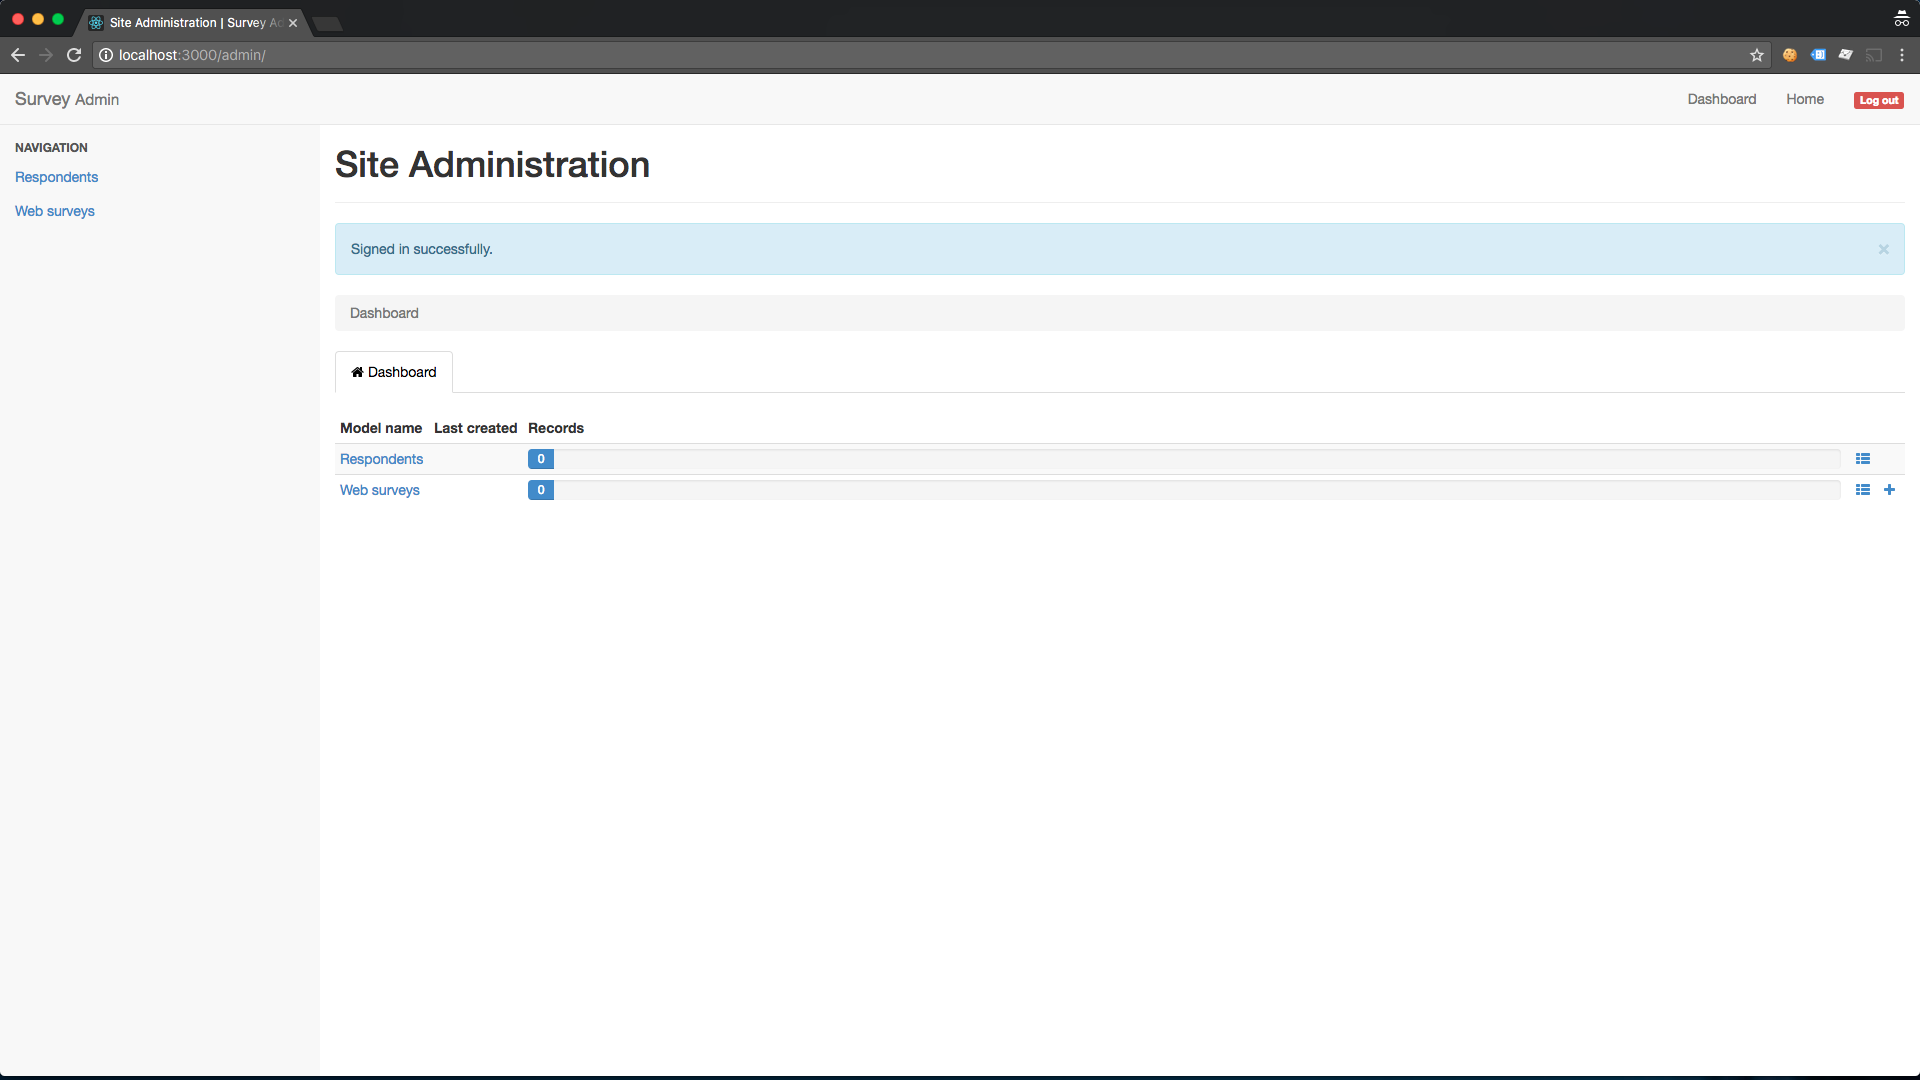Viewport: 1920px width, 1080px height.
Task: Click Web surveys records progress bar
Action: pyautogui.click(x=1184, y=490)
